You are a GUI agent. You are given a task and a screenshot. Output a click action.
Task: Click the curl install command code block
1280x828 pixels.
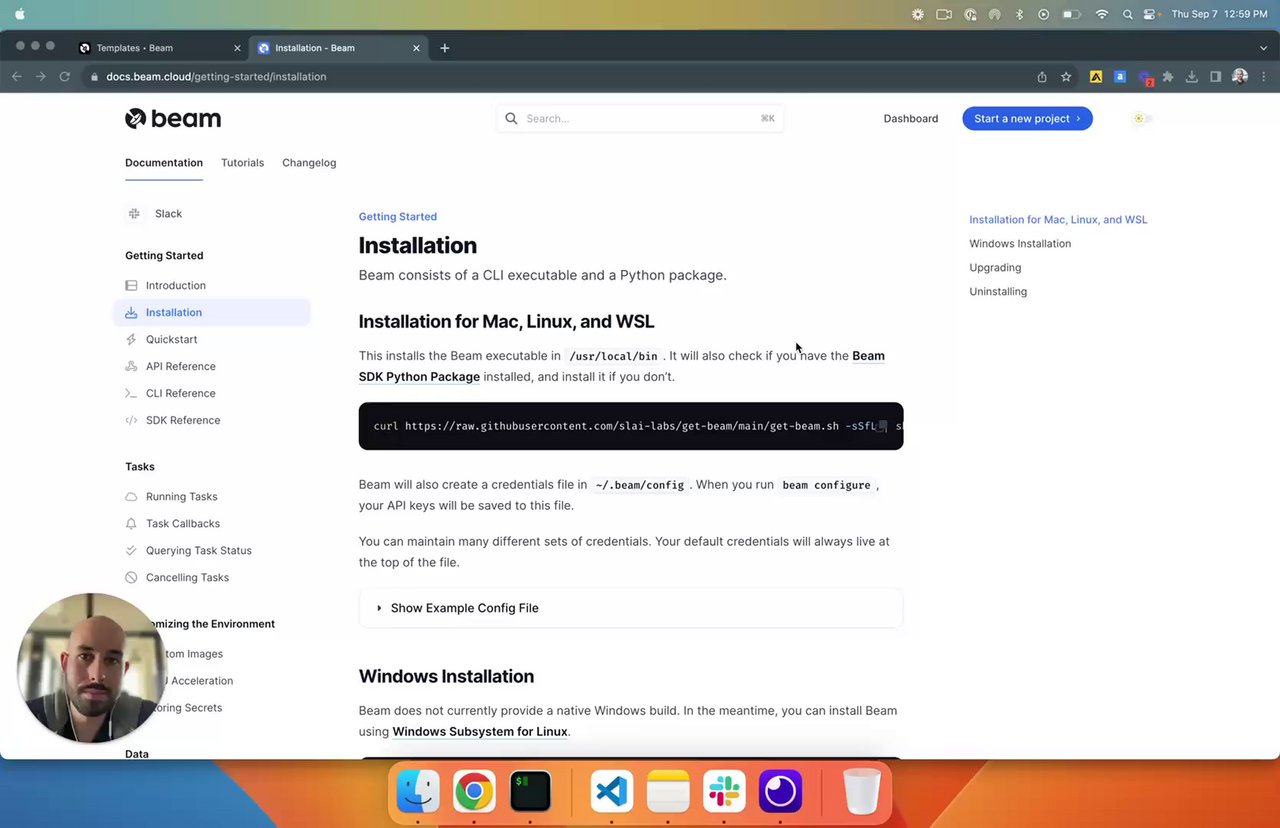pos(631,426)
